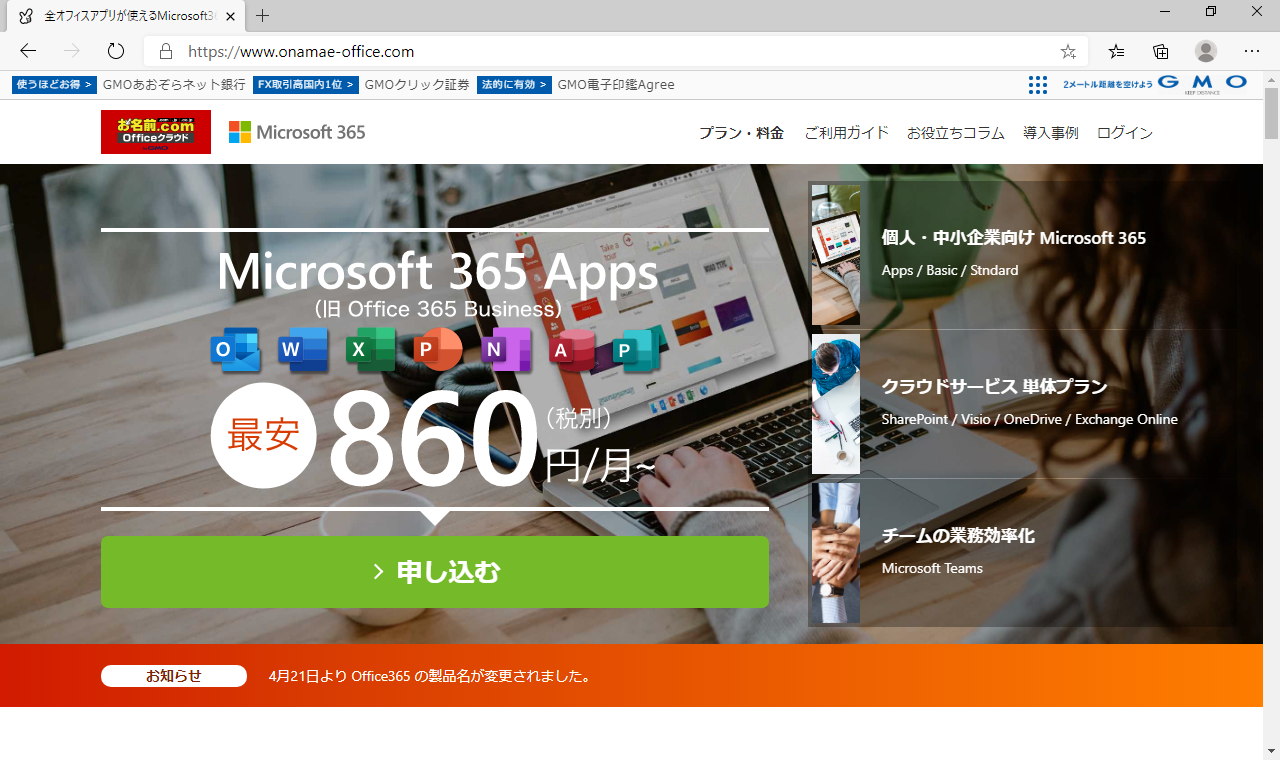The height and width of the screenshot is (760, 1280).
Task: Open お役立ちコラム menu item
Action: pyautogui.click(x=955, y=133)
